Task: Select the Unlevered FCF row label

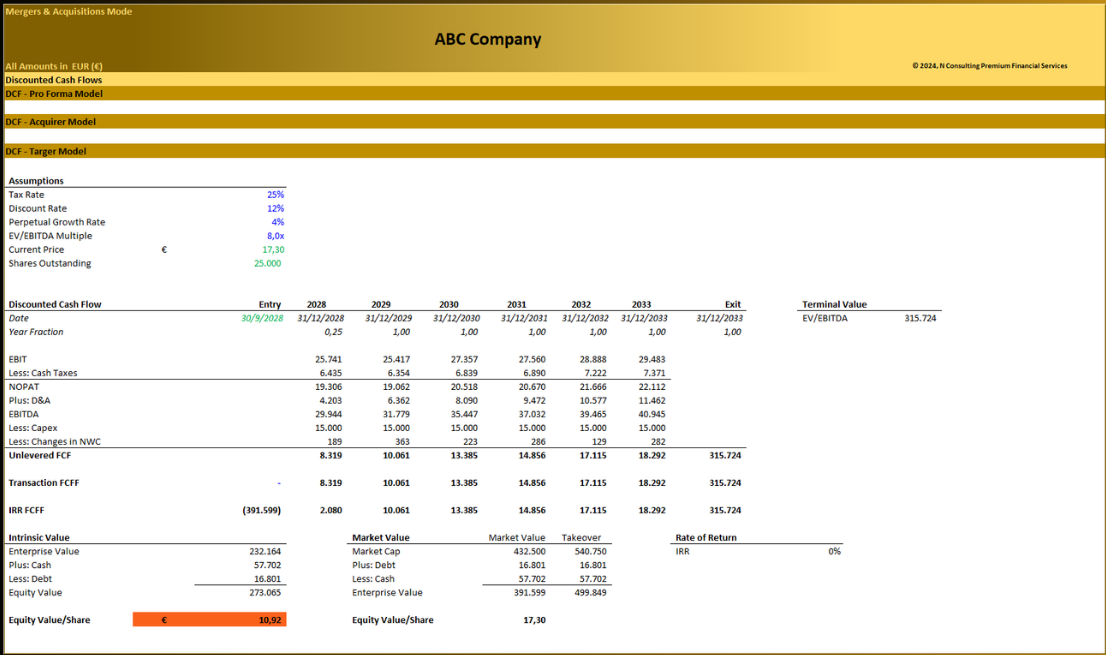Action: pos(40,455)
